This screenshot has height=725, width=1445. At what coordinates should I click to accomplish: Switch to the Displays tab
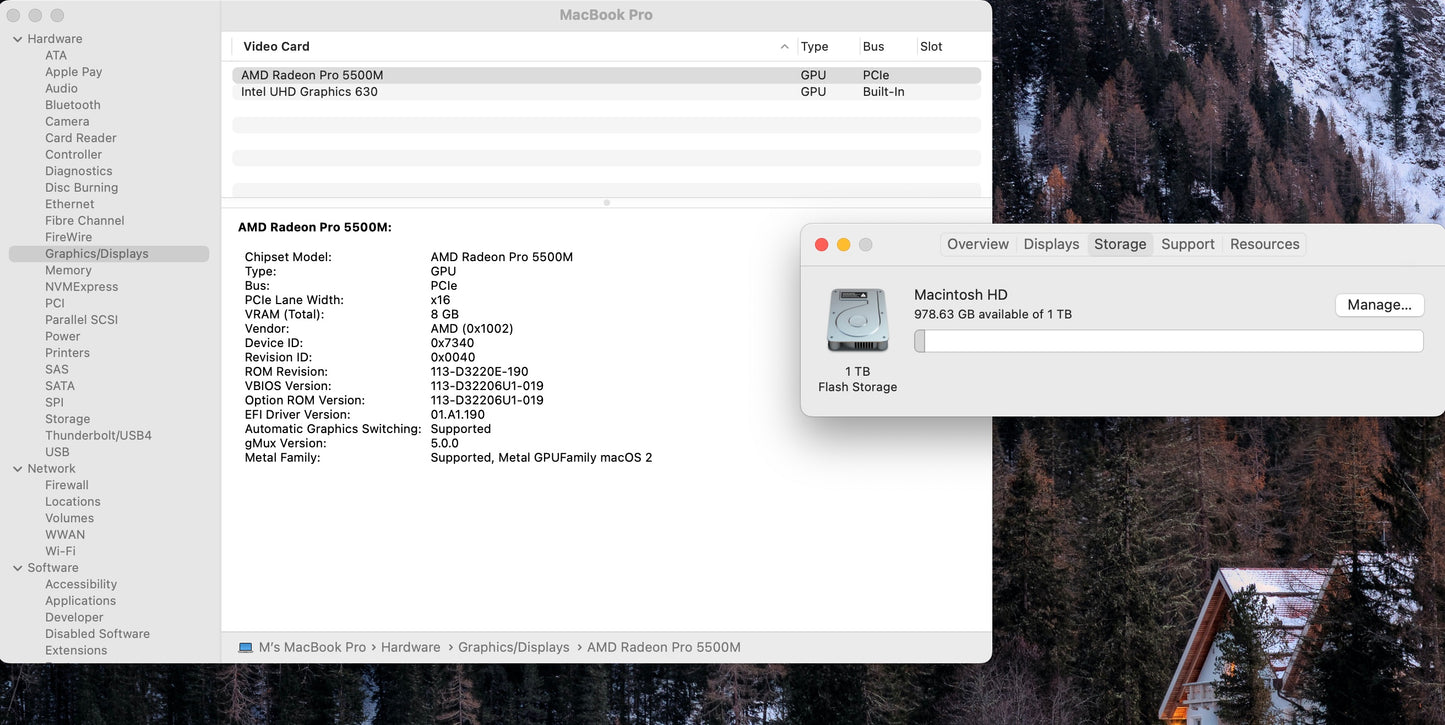click(x=1051, y=244)
